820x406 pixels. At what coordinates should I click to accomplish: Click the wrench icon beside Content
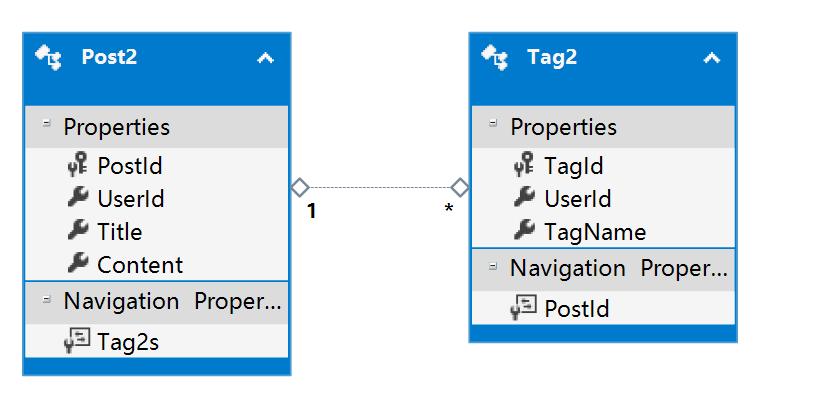point(78,265)
